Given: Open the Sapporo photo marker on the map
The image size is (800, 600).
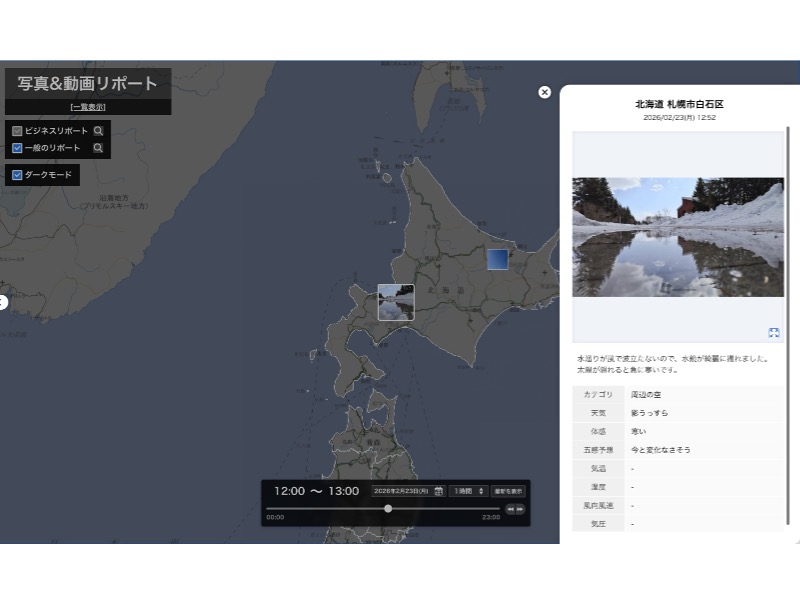Looking at the screenshot, I should point(396,302).
